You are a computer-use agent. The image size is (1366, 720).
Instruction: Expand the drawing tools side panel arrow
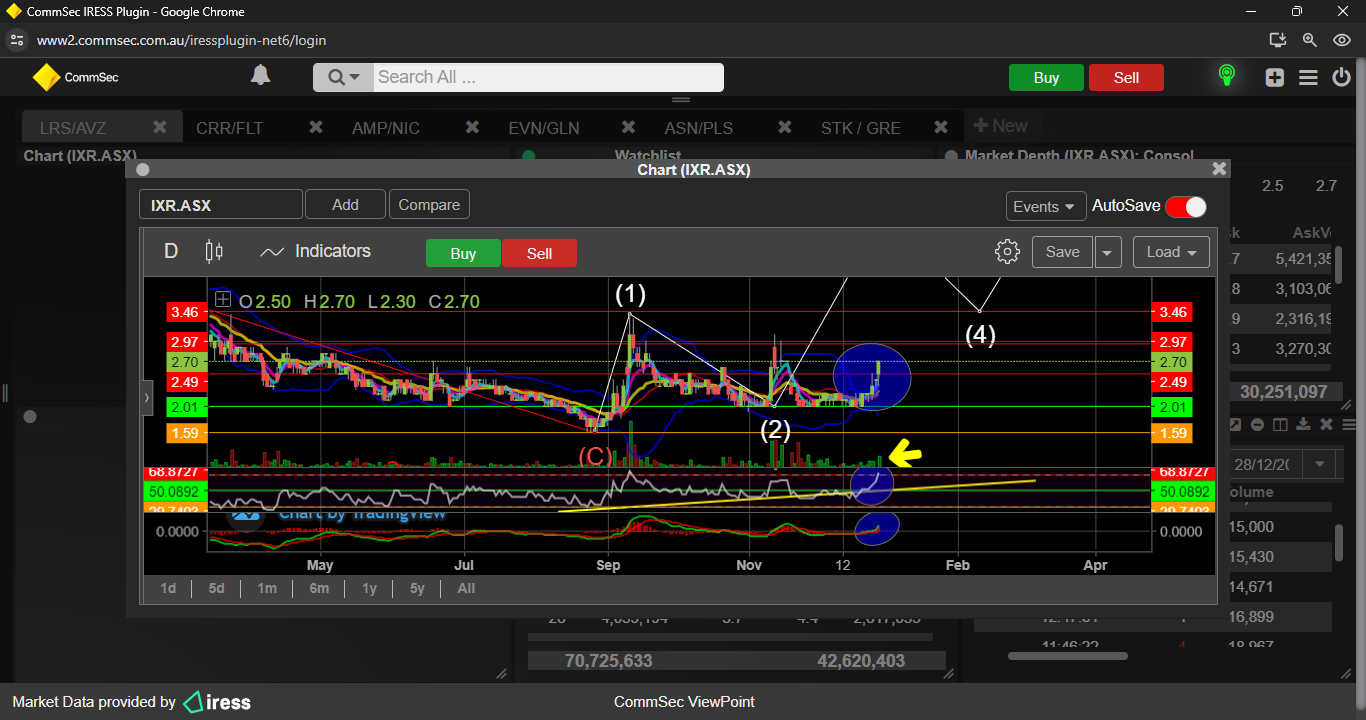pyautogui.click(x=146, y=397)
